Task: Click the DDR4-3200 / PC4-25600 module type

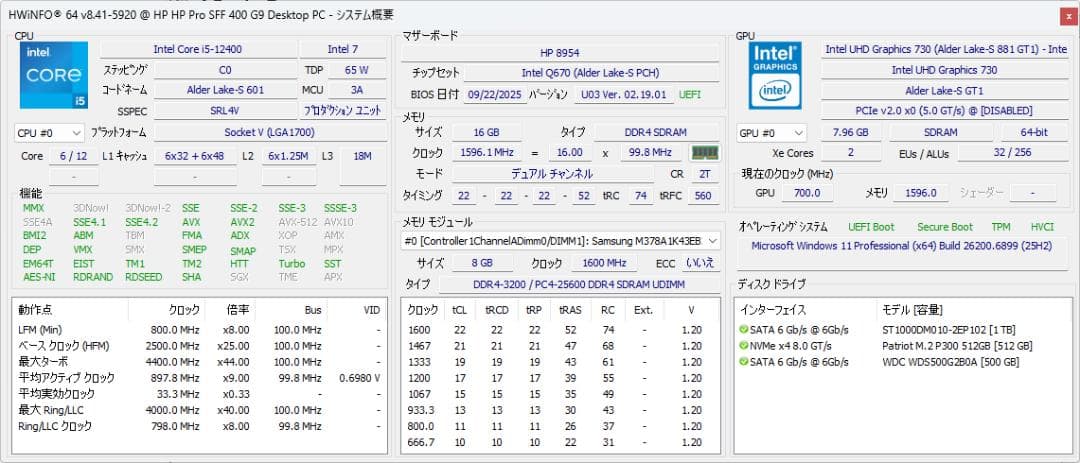Action: coord(579,285)
